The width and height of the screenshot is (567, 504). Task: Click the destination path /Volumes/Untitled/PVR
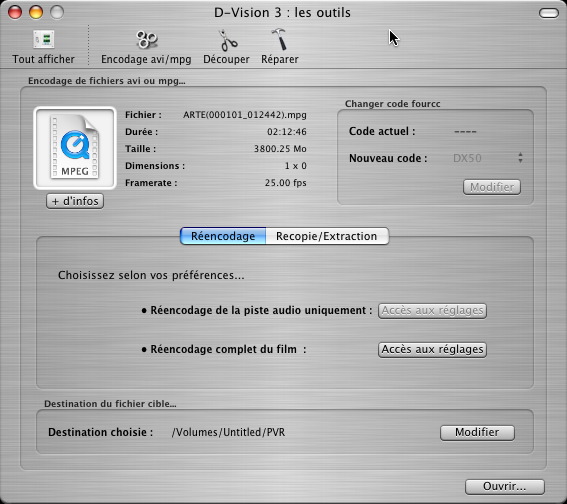(x=229, y=432)
